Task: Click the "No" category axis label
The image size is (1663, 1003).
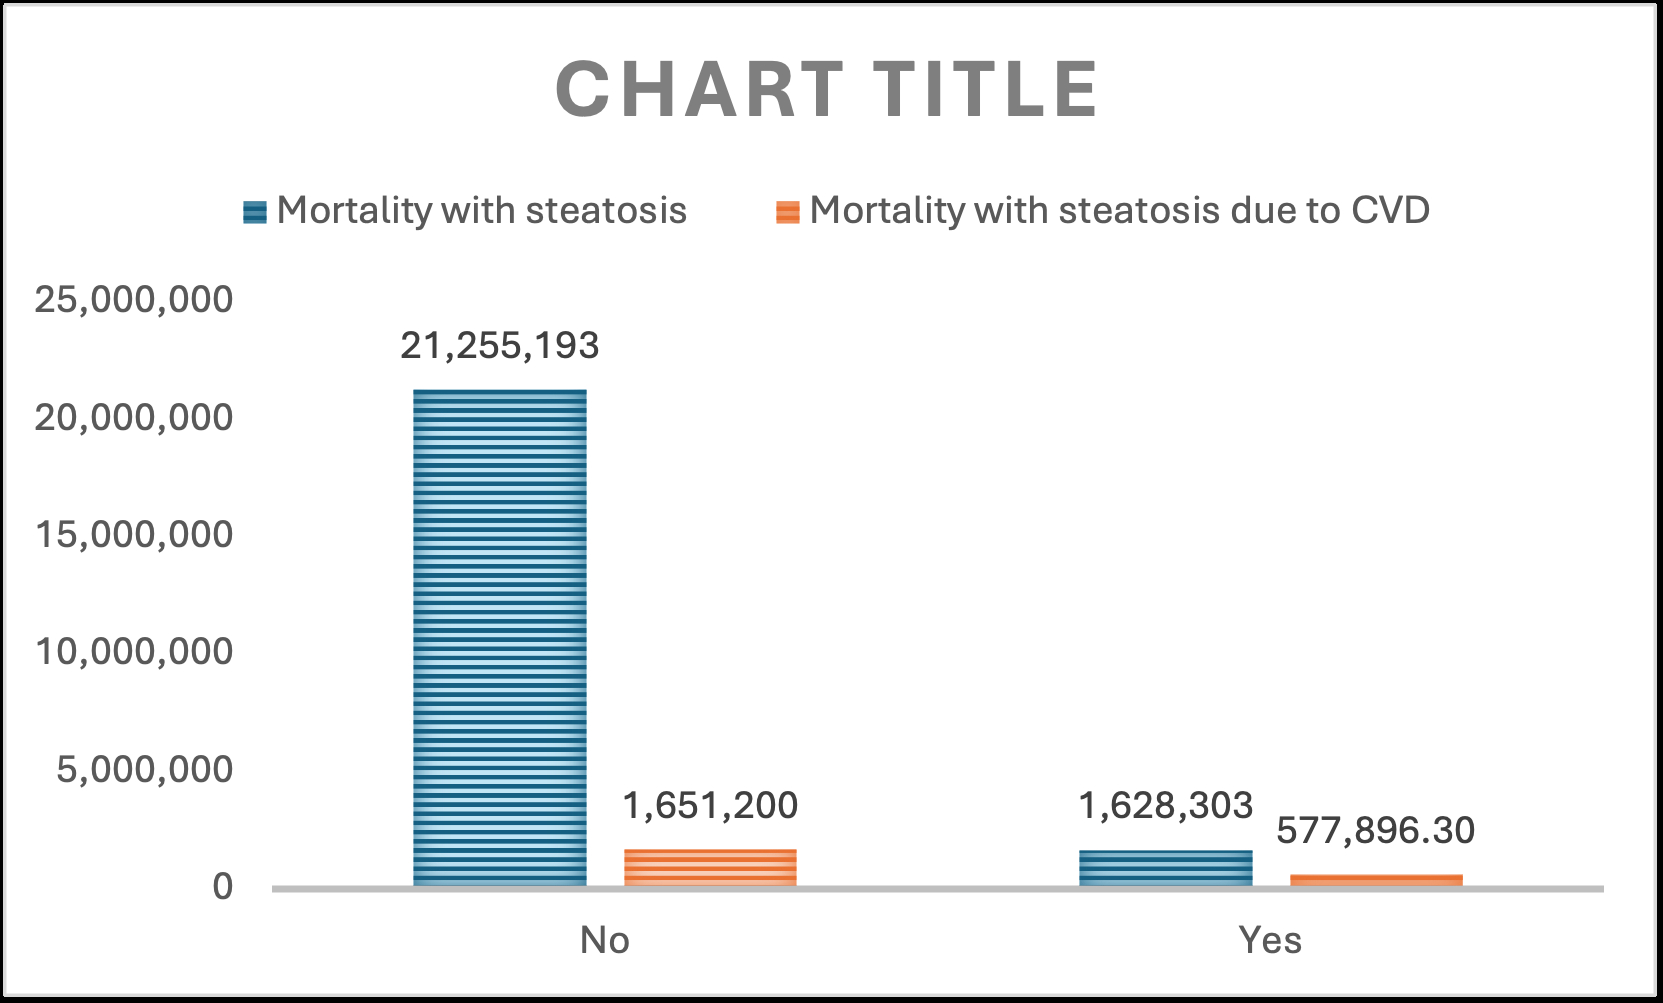Action: [x=605, y=941]
